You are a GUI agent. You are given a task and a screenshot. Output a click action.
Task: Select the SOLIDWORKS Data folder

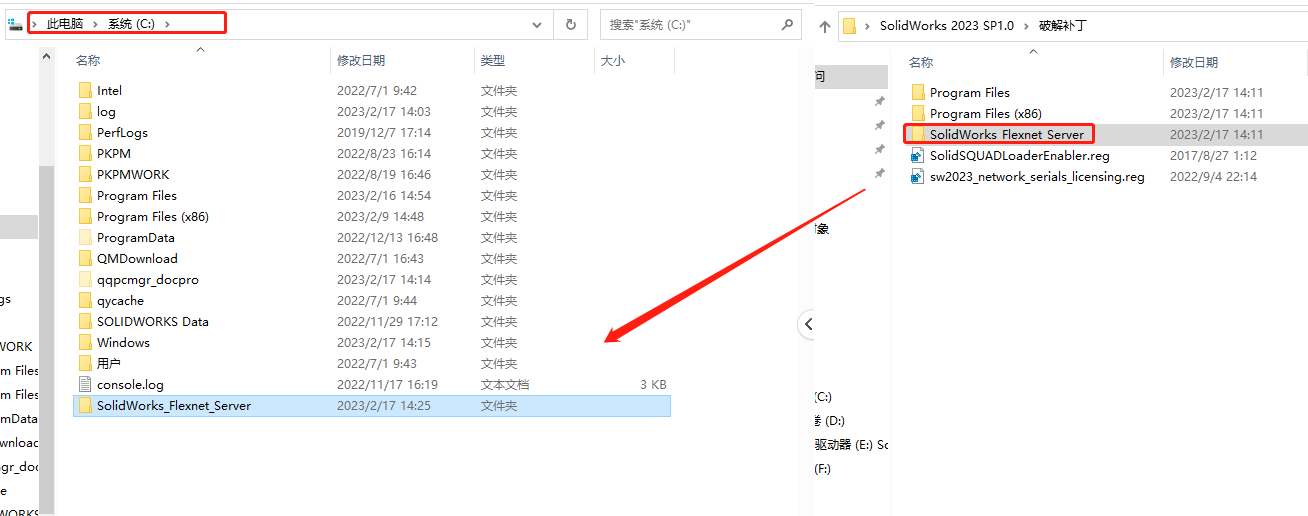click(152, 322)
